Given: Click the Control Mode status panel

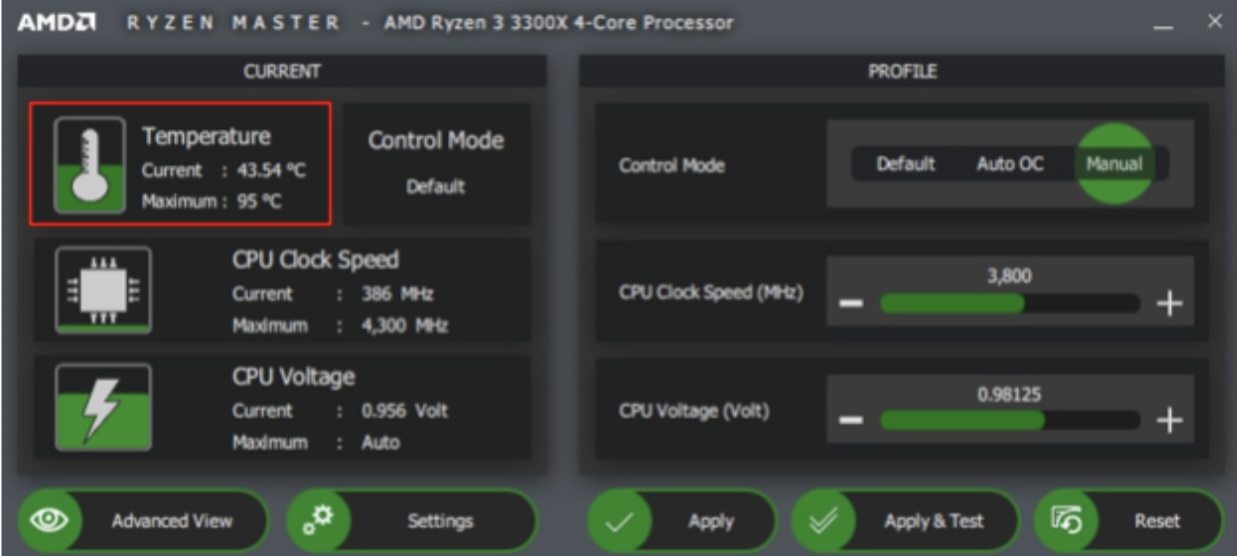Looking at the screenshot, I should 436,163.
